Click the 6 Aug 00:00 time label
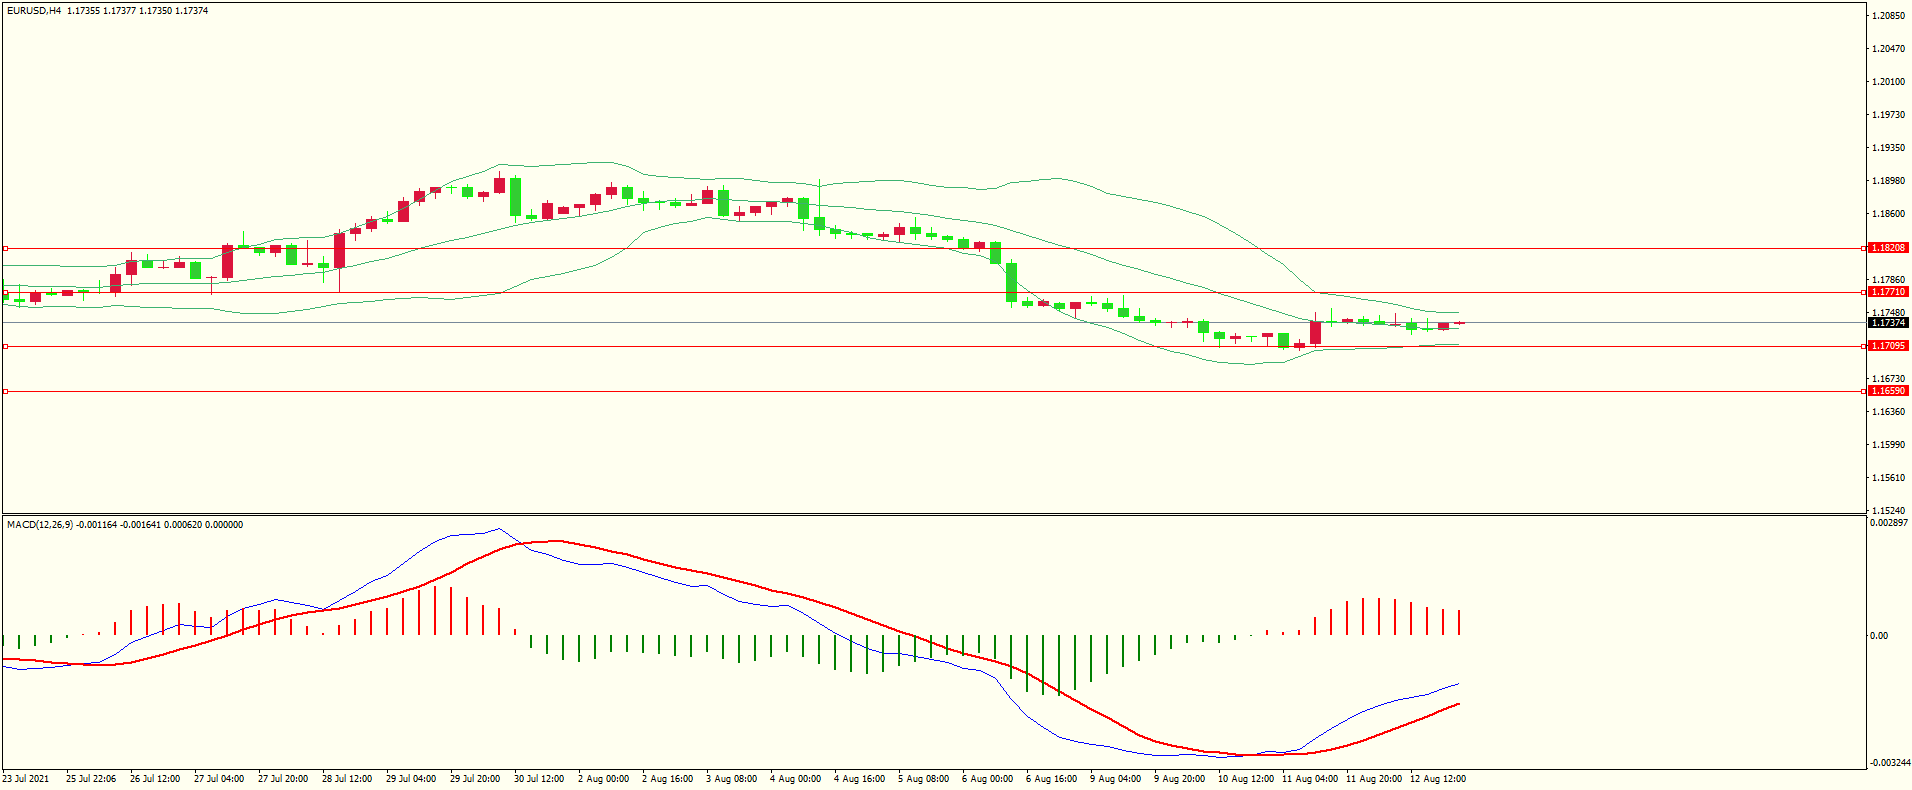The image size is (1912, 790). pos(987,779)
